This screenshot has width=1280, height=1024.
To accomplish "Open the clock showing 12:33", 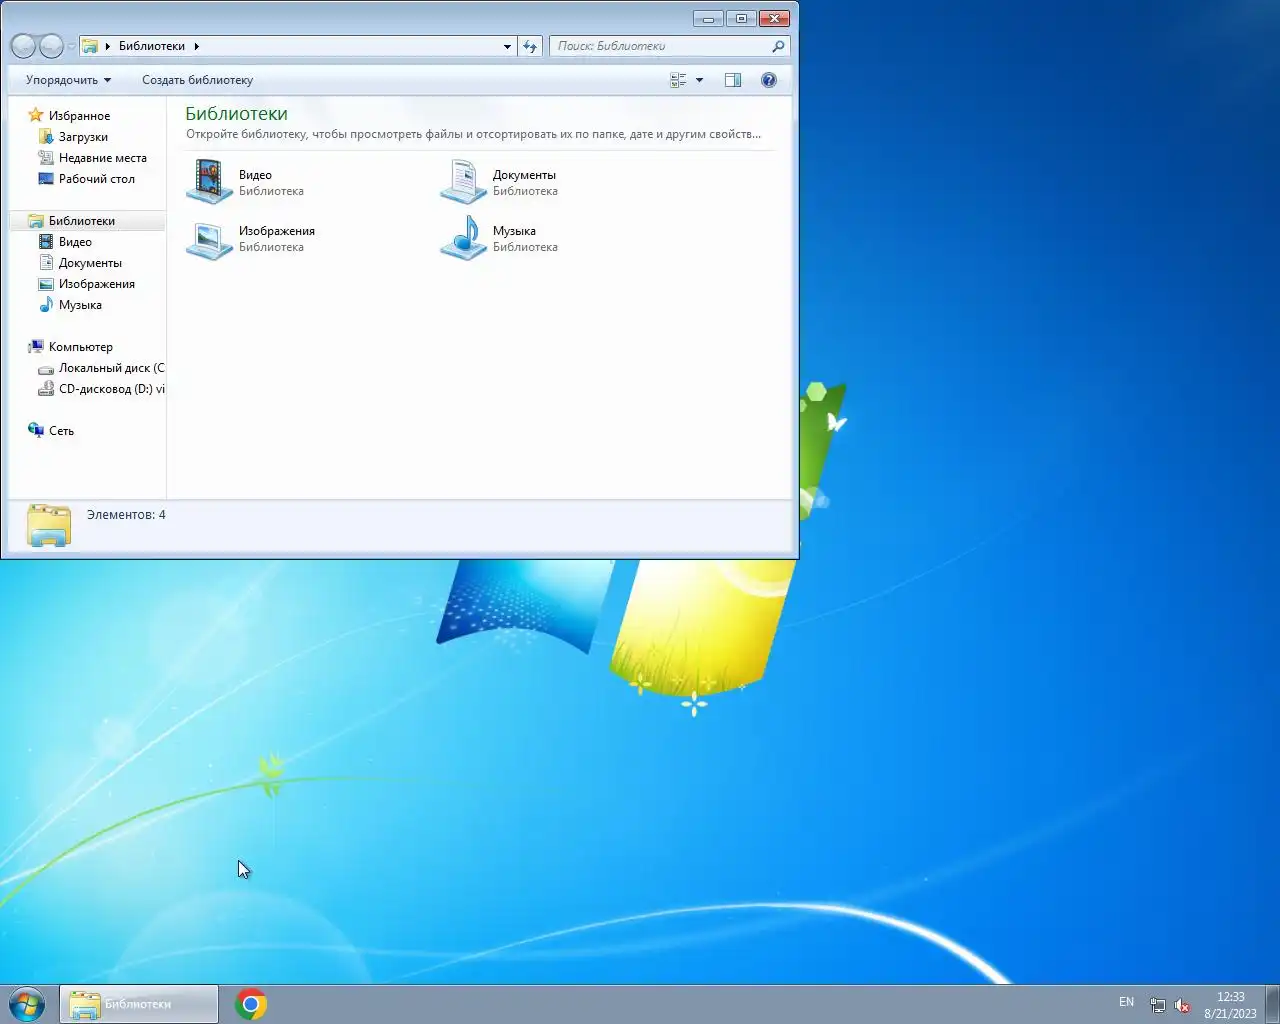I will 1230,1005.
